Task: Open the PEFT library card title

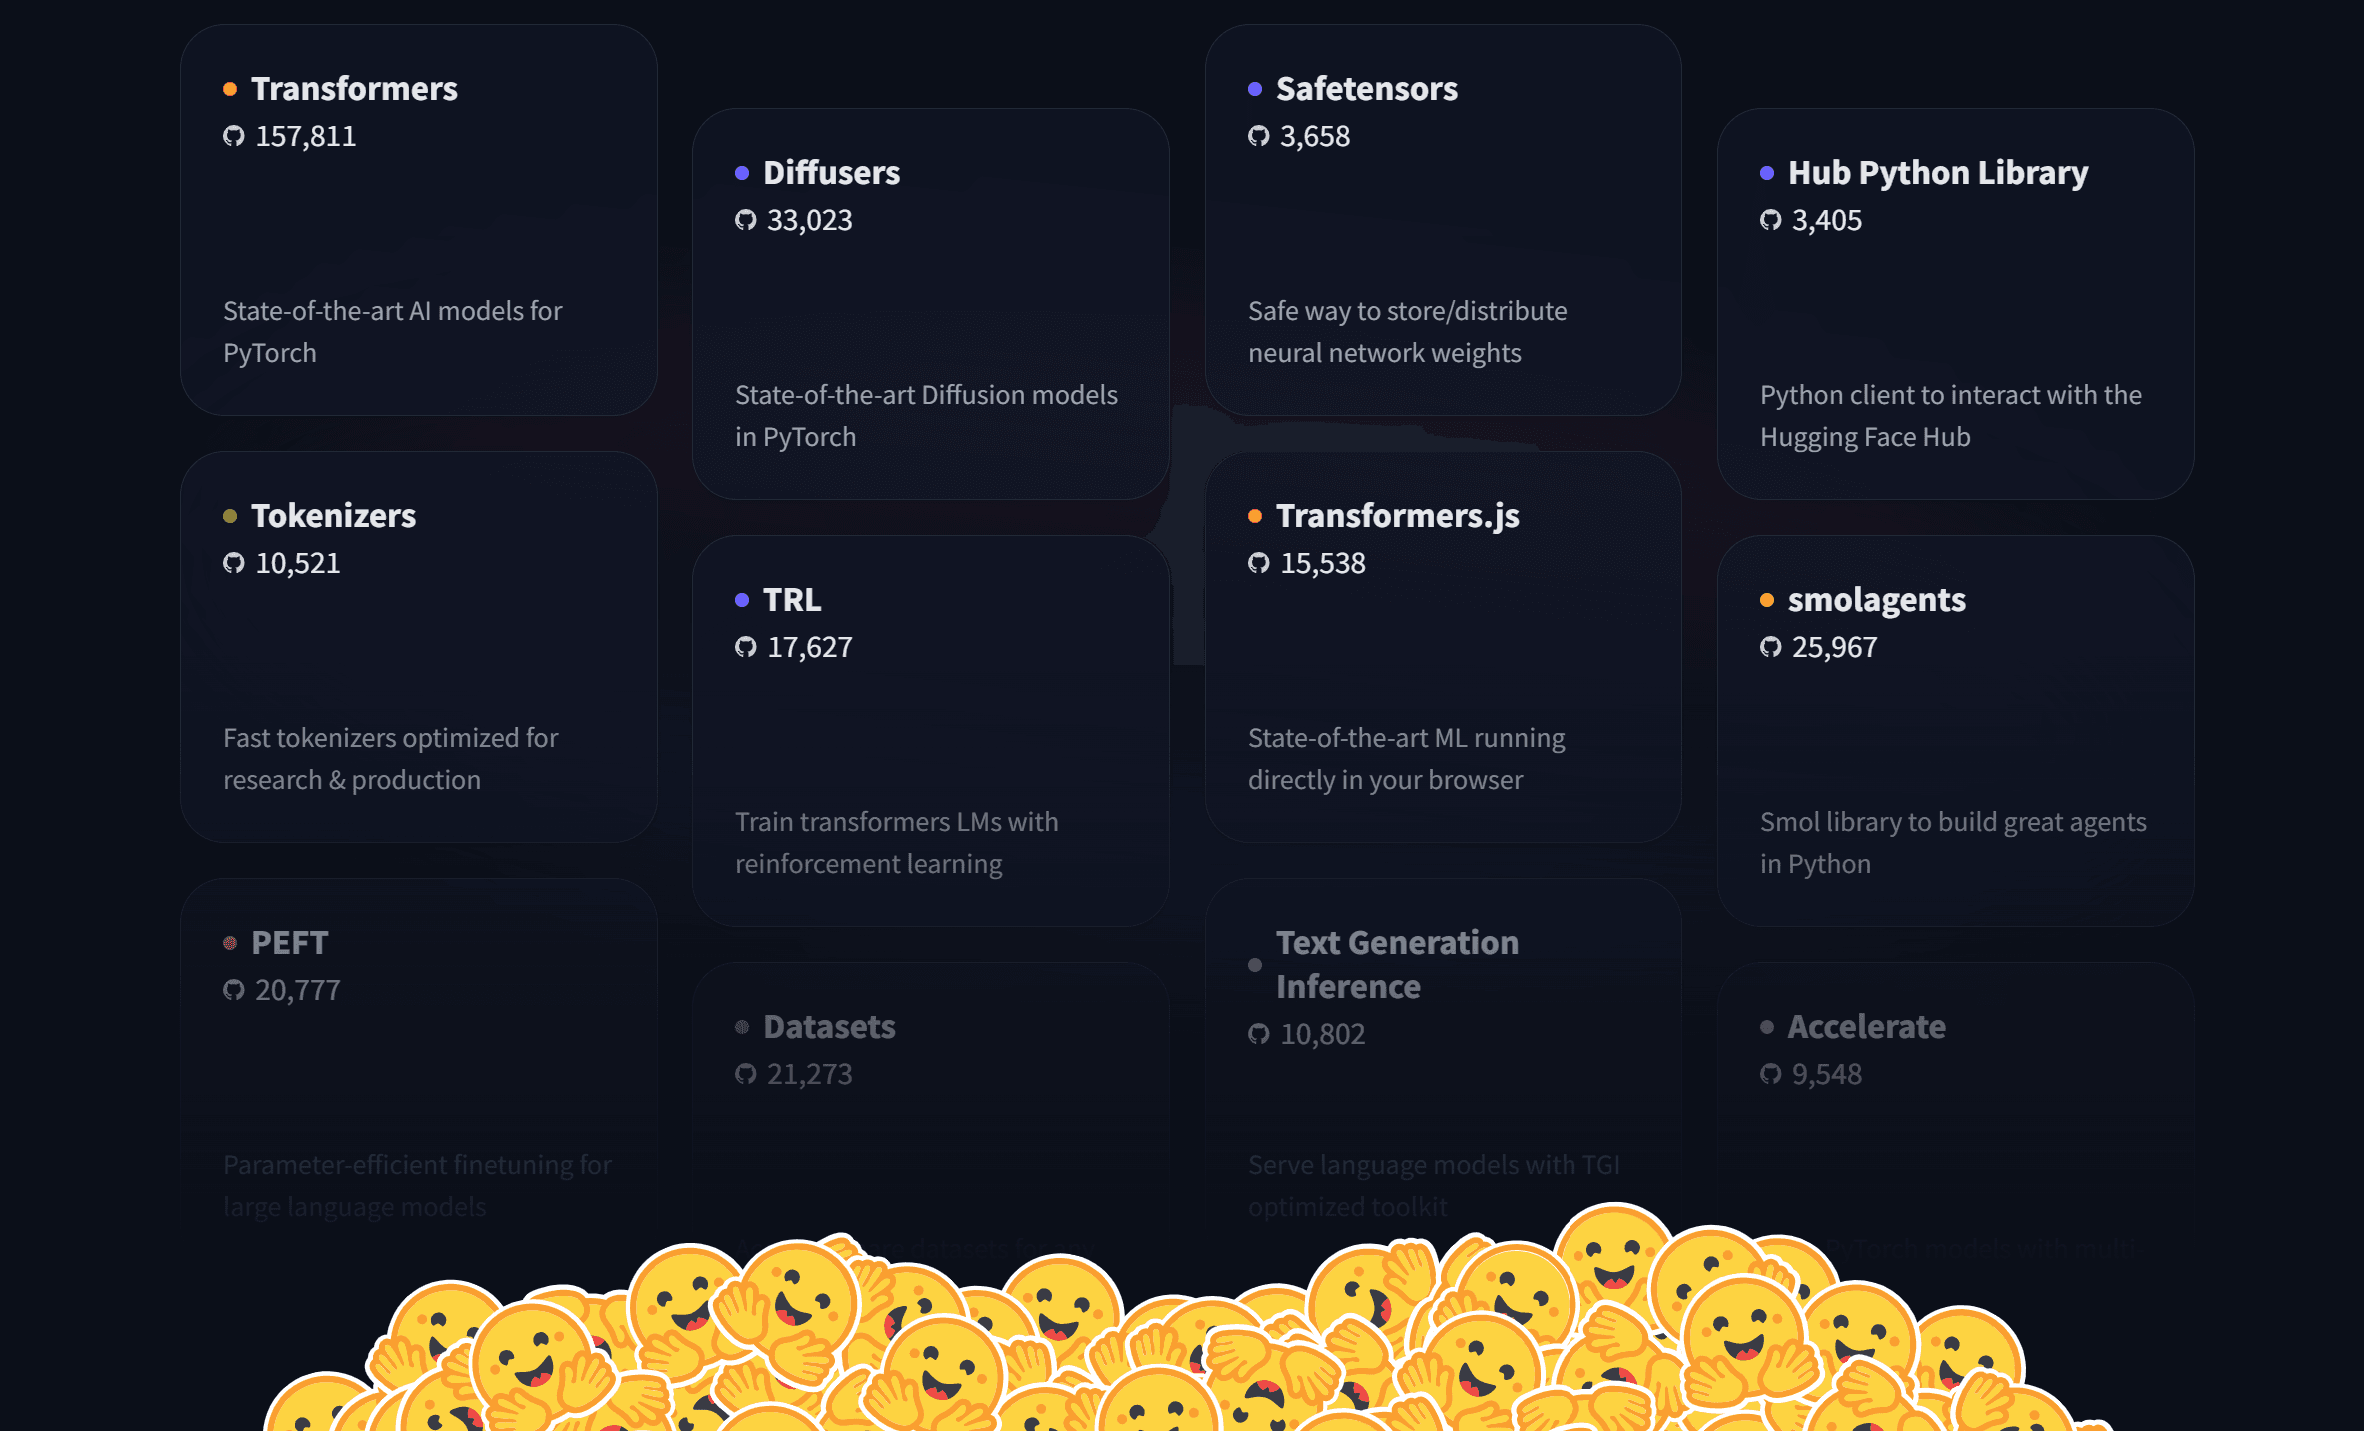Action: tap(289, 943)
